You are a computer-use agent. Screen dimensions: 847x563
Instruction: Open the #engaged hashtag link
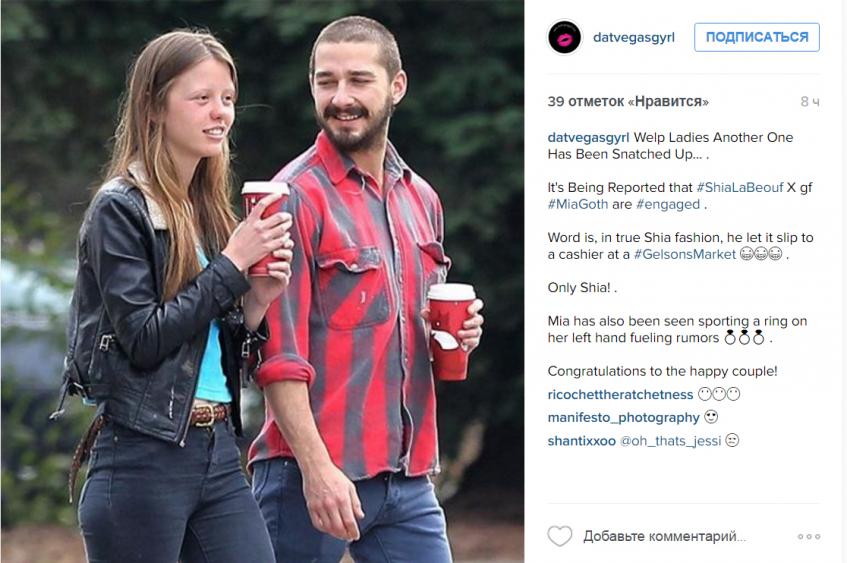(x=668, y=204)
